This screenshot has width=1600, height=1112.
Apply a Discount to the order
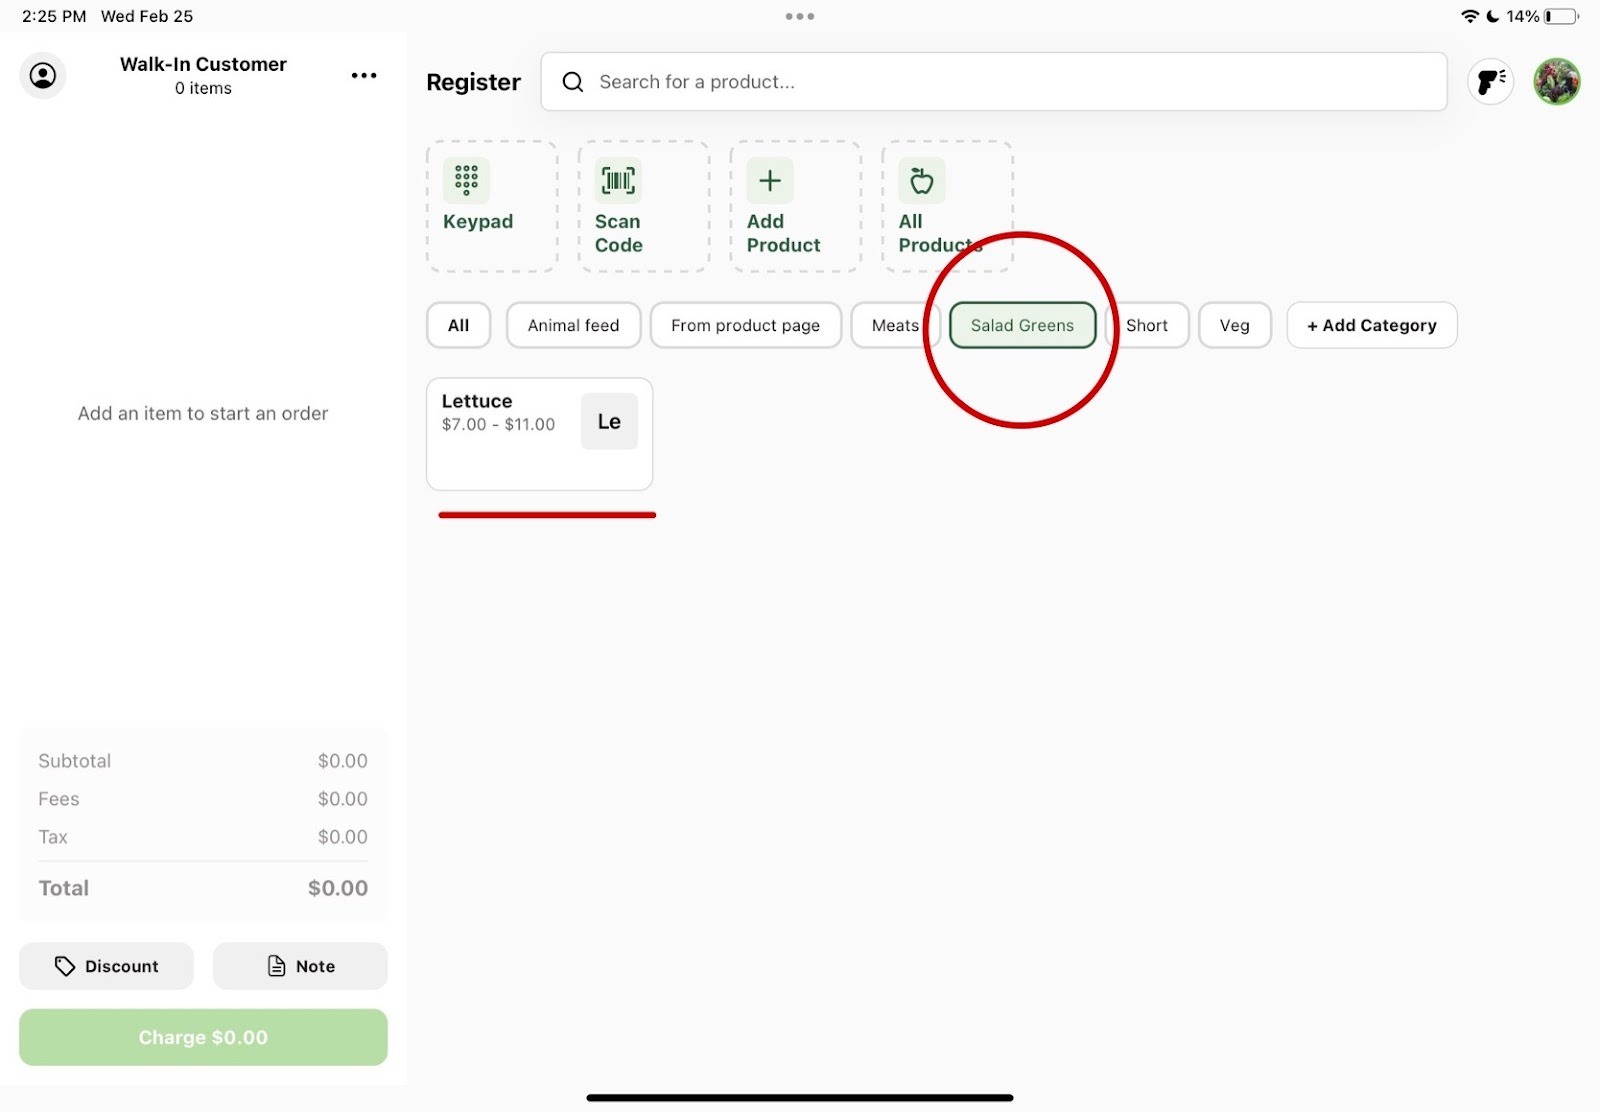coord(106,966)
